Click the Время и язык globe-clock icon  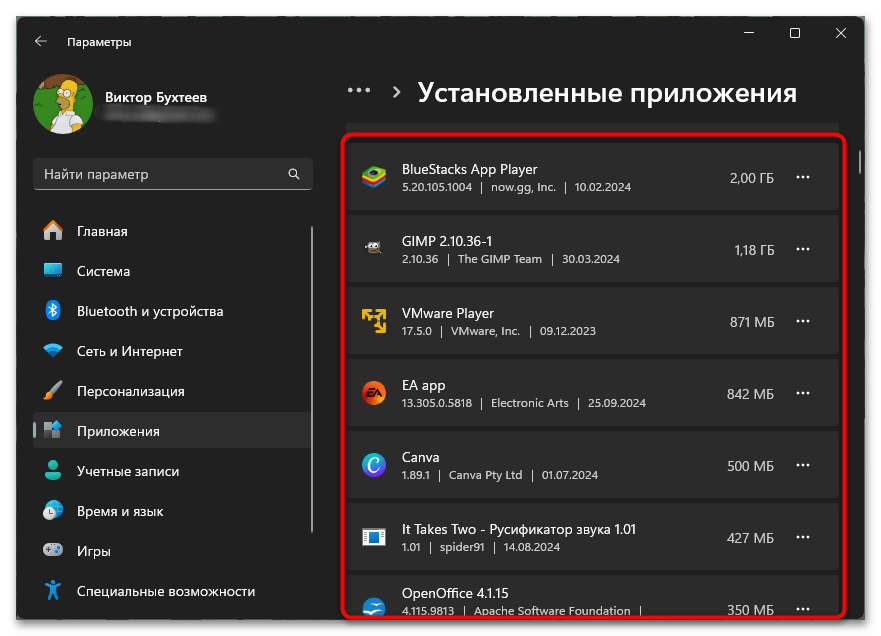[53, 510]
